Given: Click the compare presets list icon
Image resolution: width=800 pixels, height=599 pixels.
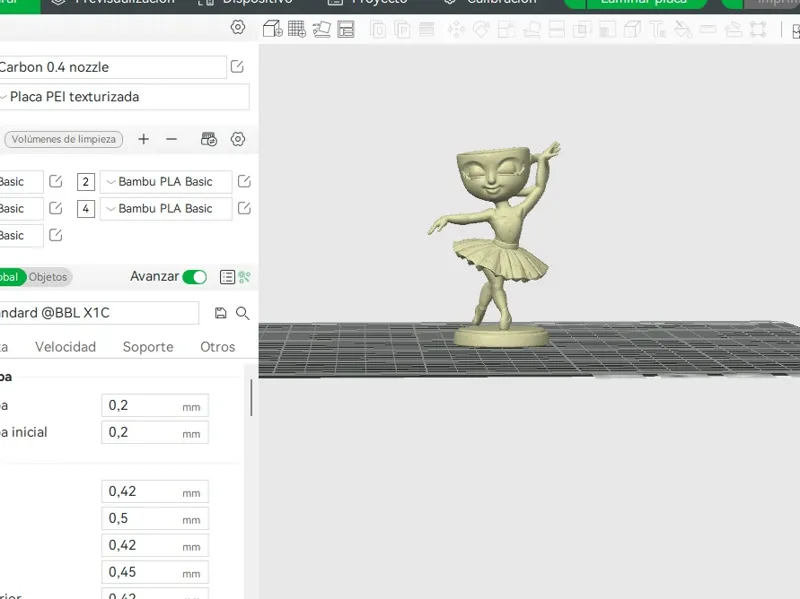Looking at the screenshot, I should click(228, 277).
